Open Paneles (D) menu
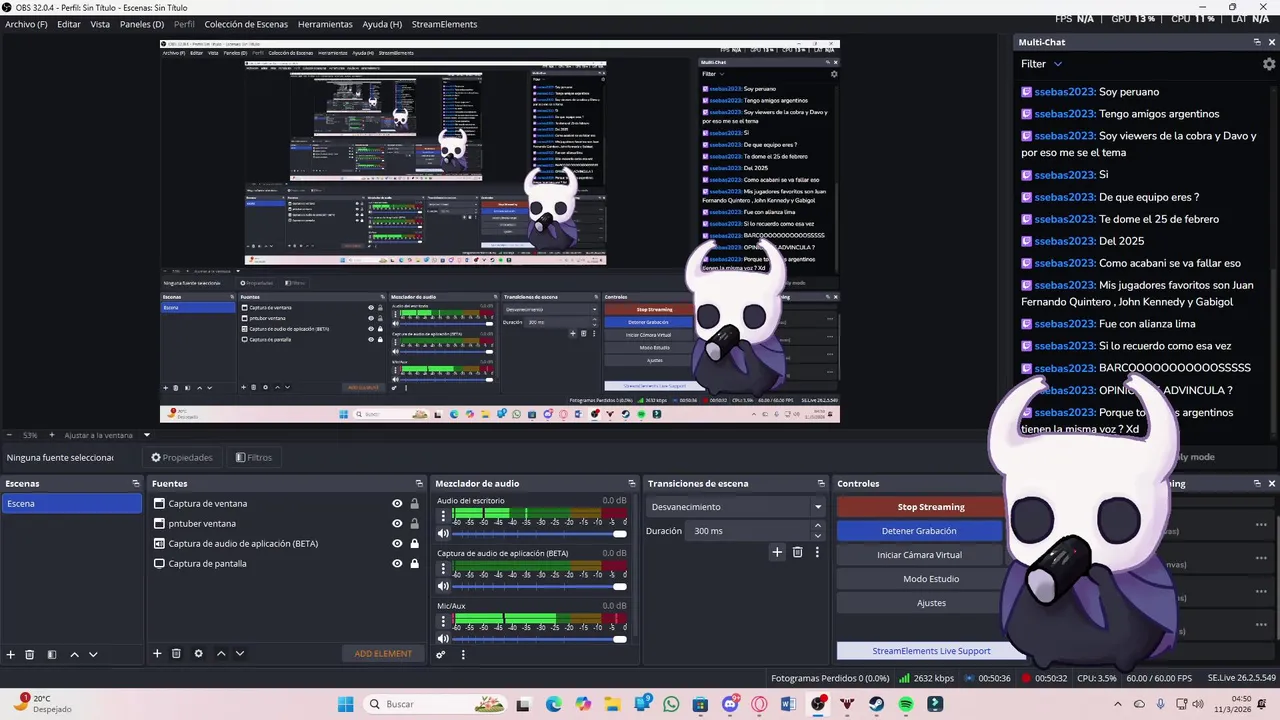The height and width of the screenshot is (720, 1280). point(142,24)
